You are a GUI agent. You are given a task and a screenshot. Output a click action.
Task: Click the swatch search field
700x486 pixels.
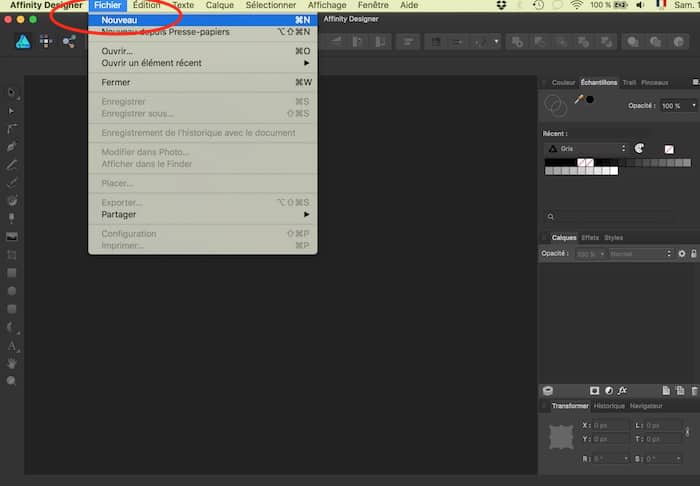click(610, 217)
